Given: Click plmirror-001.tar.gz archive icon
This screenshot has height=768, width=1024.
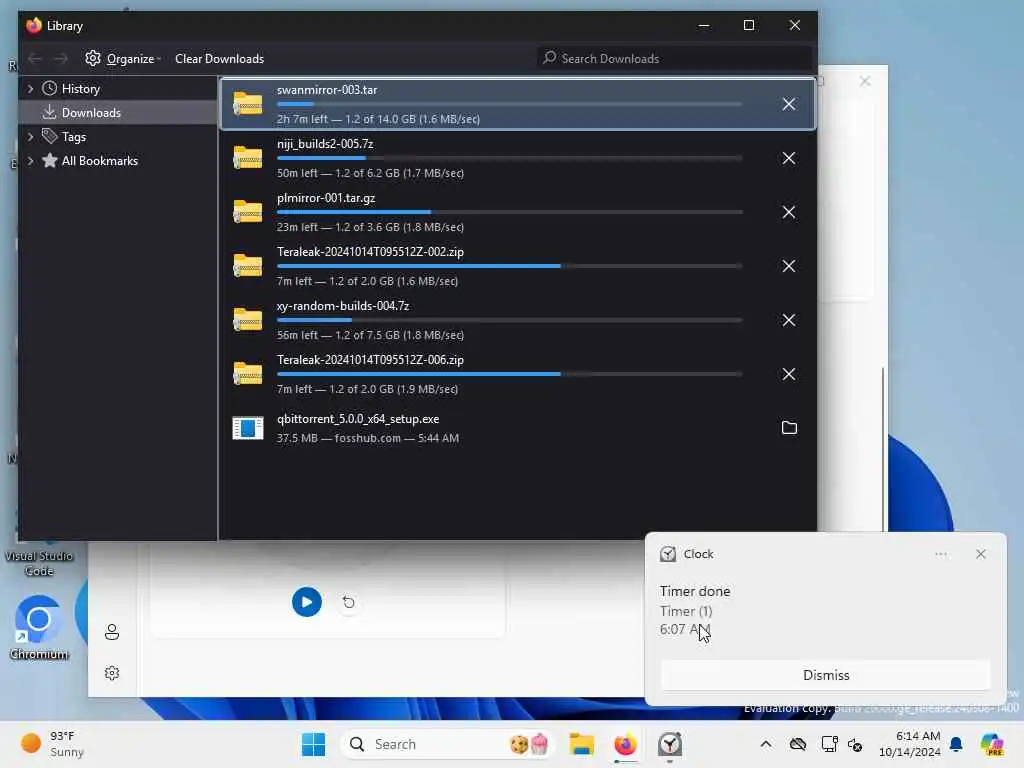Looking at the screenshot, I should click(x=248, y=212).
